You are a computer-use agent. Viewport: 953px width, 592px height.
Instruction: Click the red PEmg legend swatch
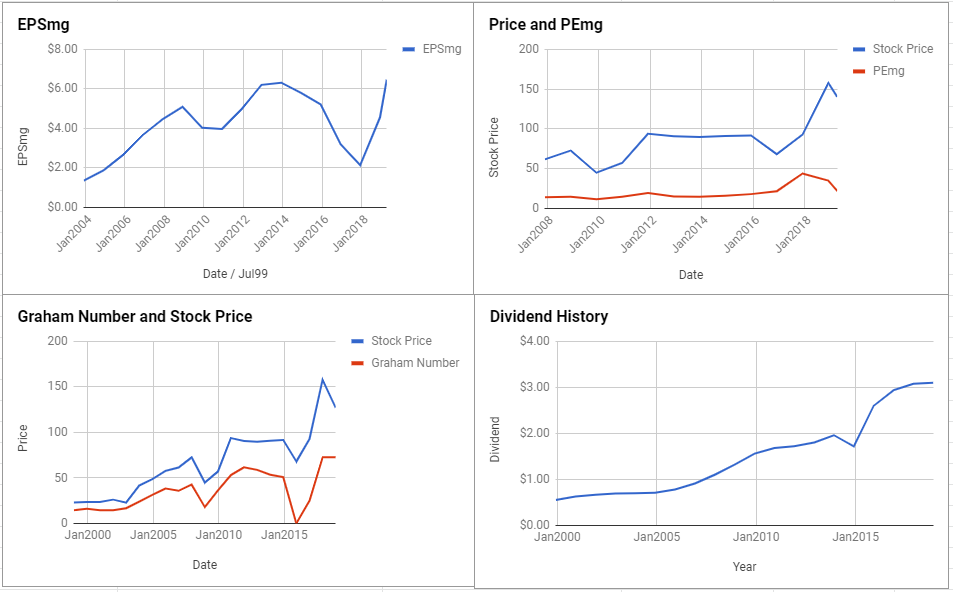[x=858, y=71]
